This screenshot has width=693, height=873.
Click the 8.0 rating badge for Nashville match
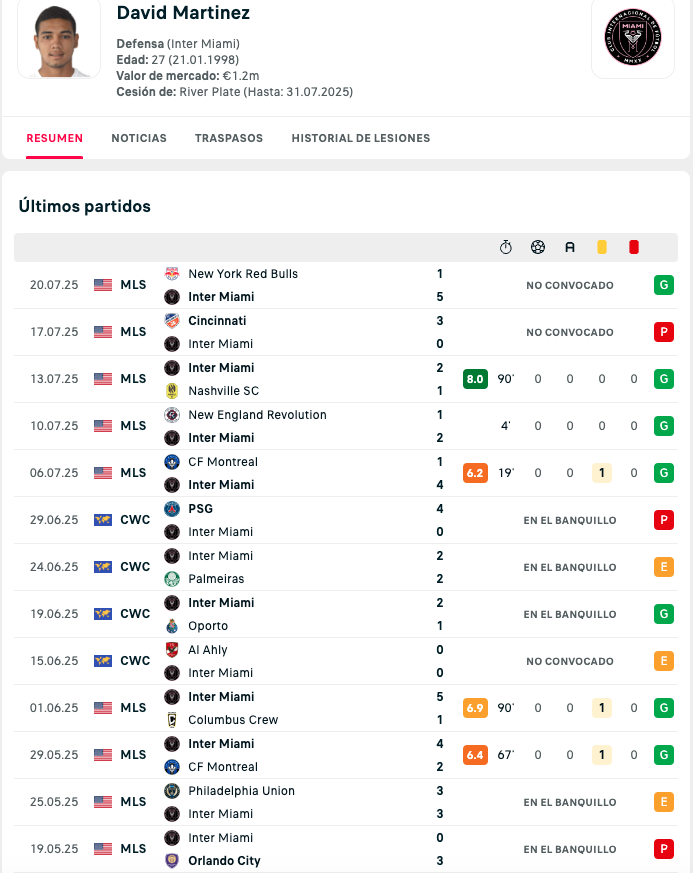pyautogui.click(x=475, y=379)
